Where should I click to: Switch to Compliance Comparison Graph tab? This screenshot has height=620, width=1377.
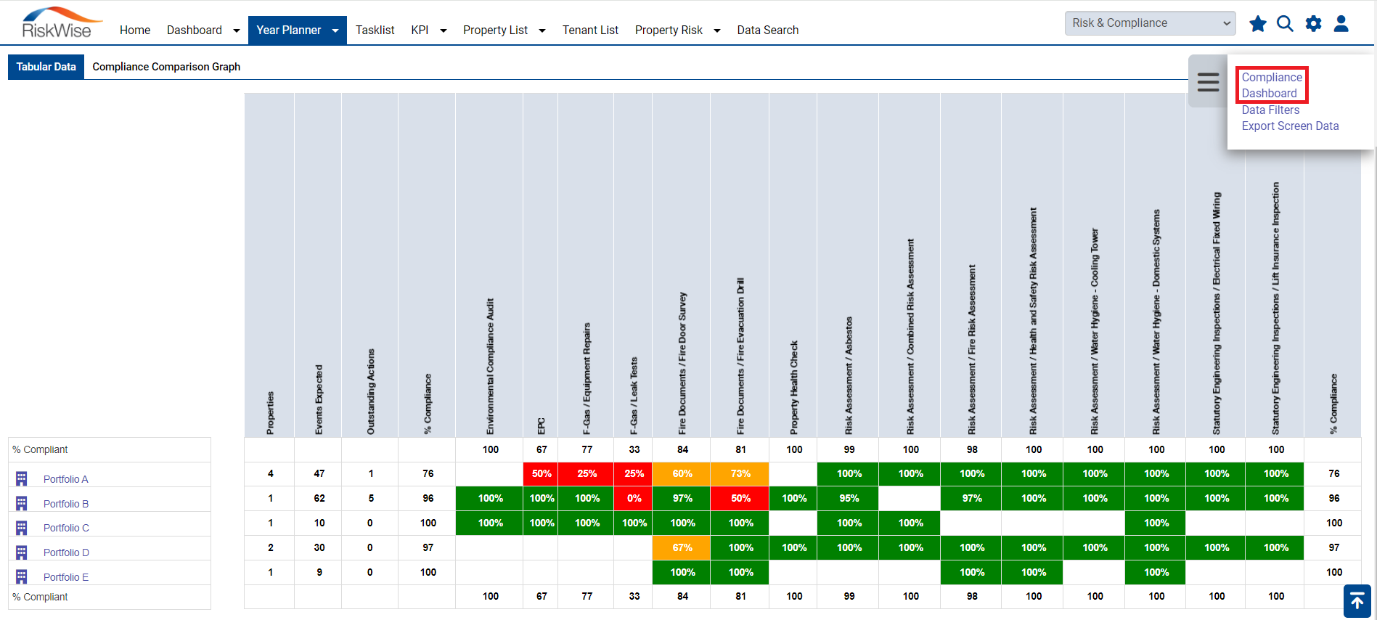coord(166,67)
